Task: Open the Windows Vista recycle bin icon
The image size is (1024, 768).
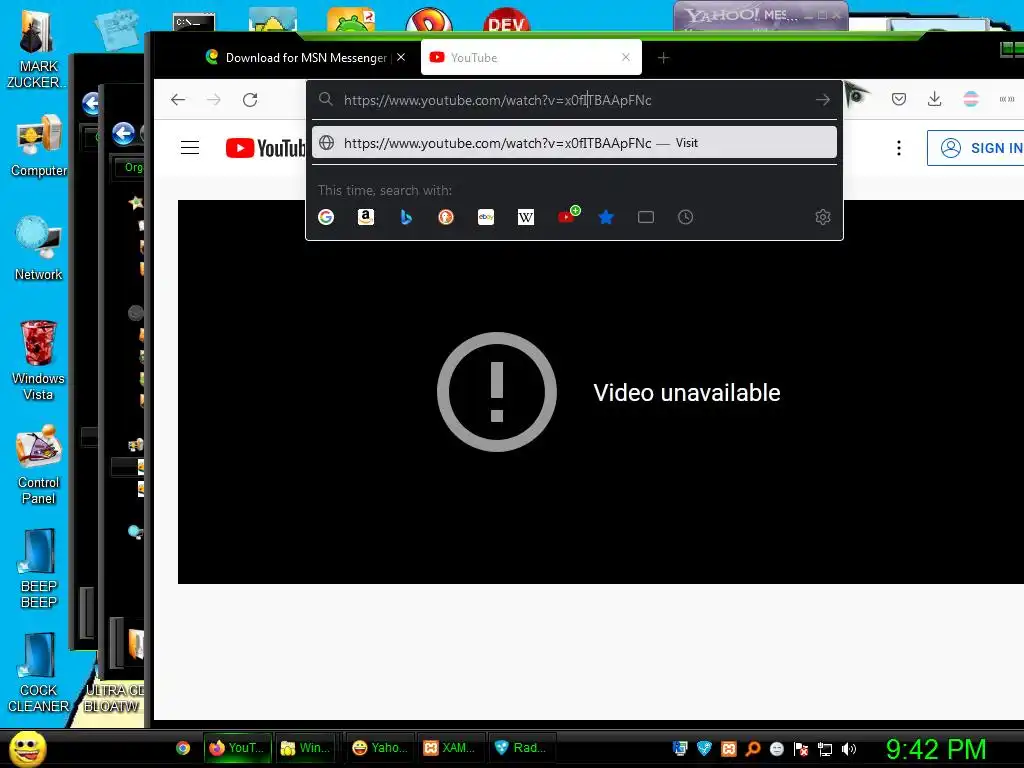Action: tap(38, 360)
